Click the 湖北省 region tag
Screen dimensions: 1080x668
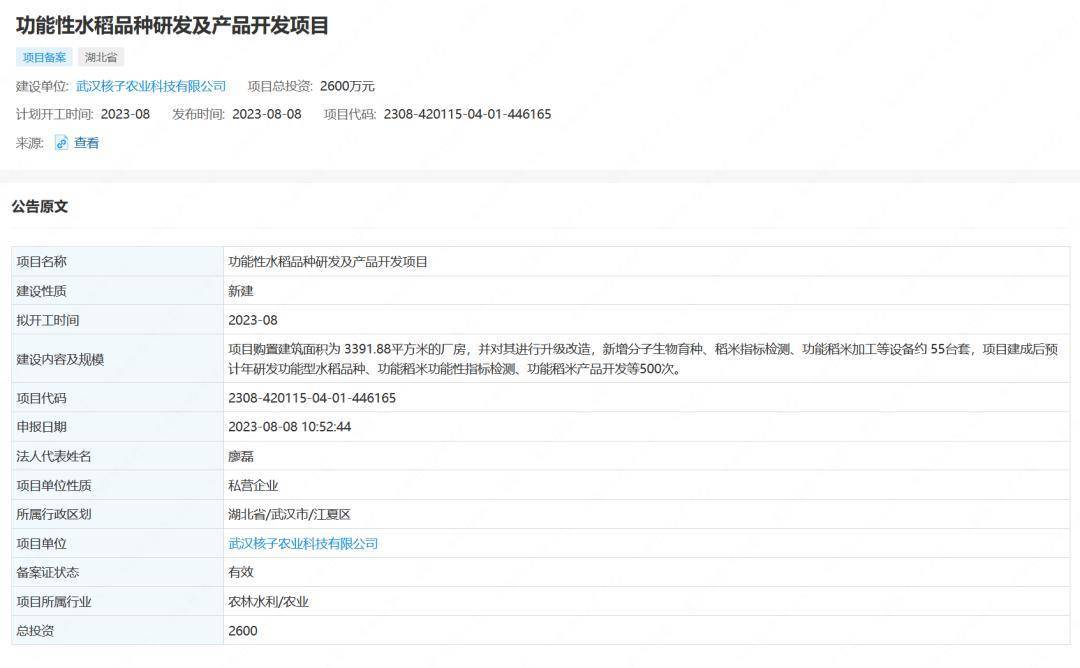pyautogui.click(x=101, y=58)
